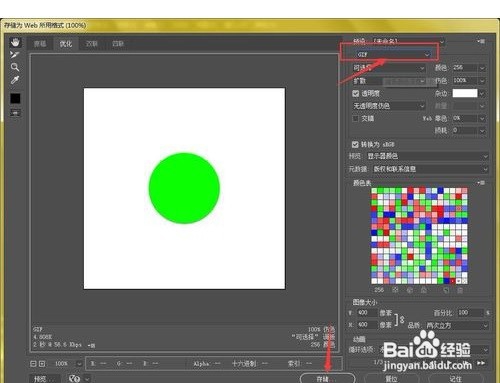Click the last-frame playback button
500x383 pixels.
[x=481, y=363]
